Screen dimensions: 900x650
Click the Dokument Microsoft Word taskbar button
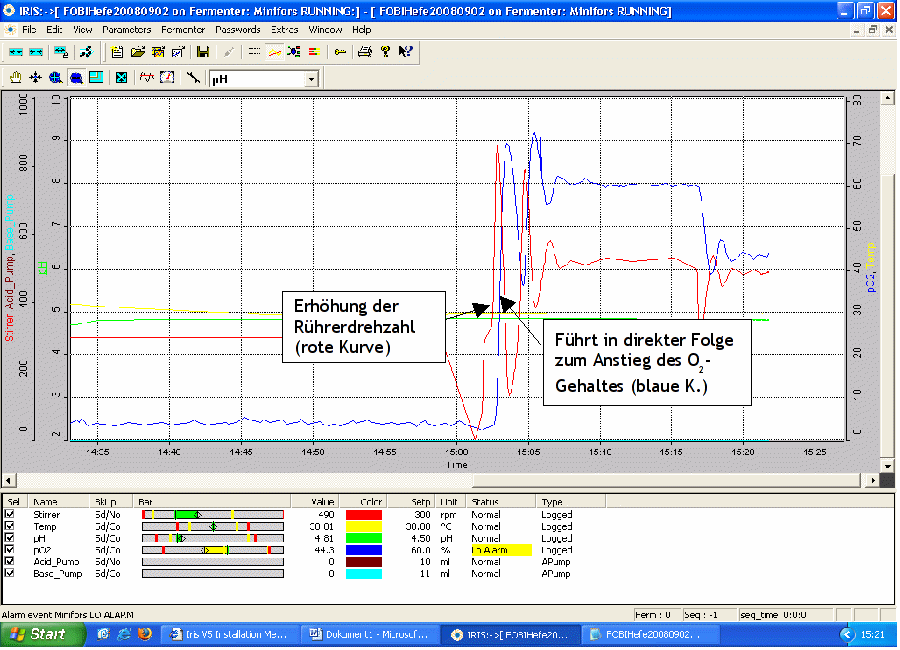[x=370, y=635]
